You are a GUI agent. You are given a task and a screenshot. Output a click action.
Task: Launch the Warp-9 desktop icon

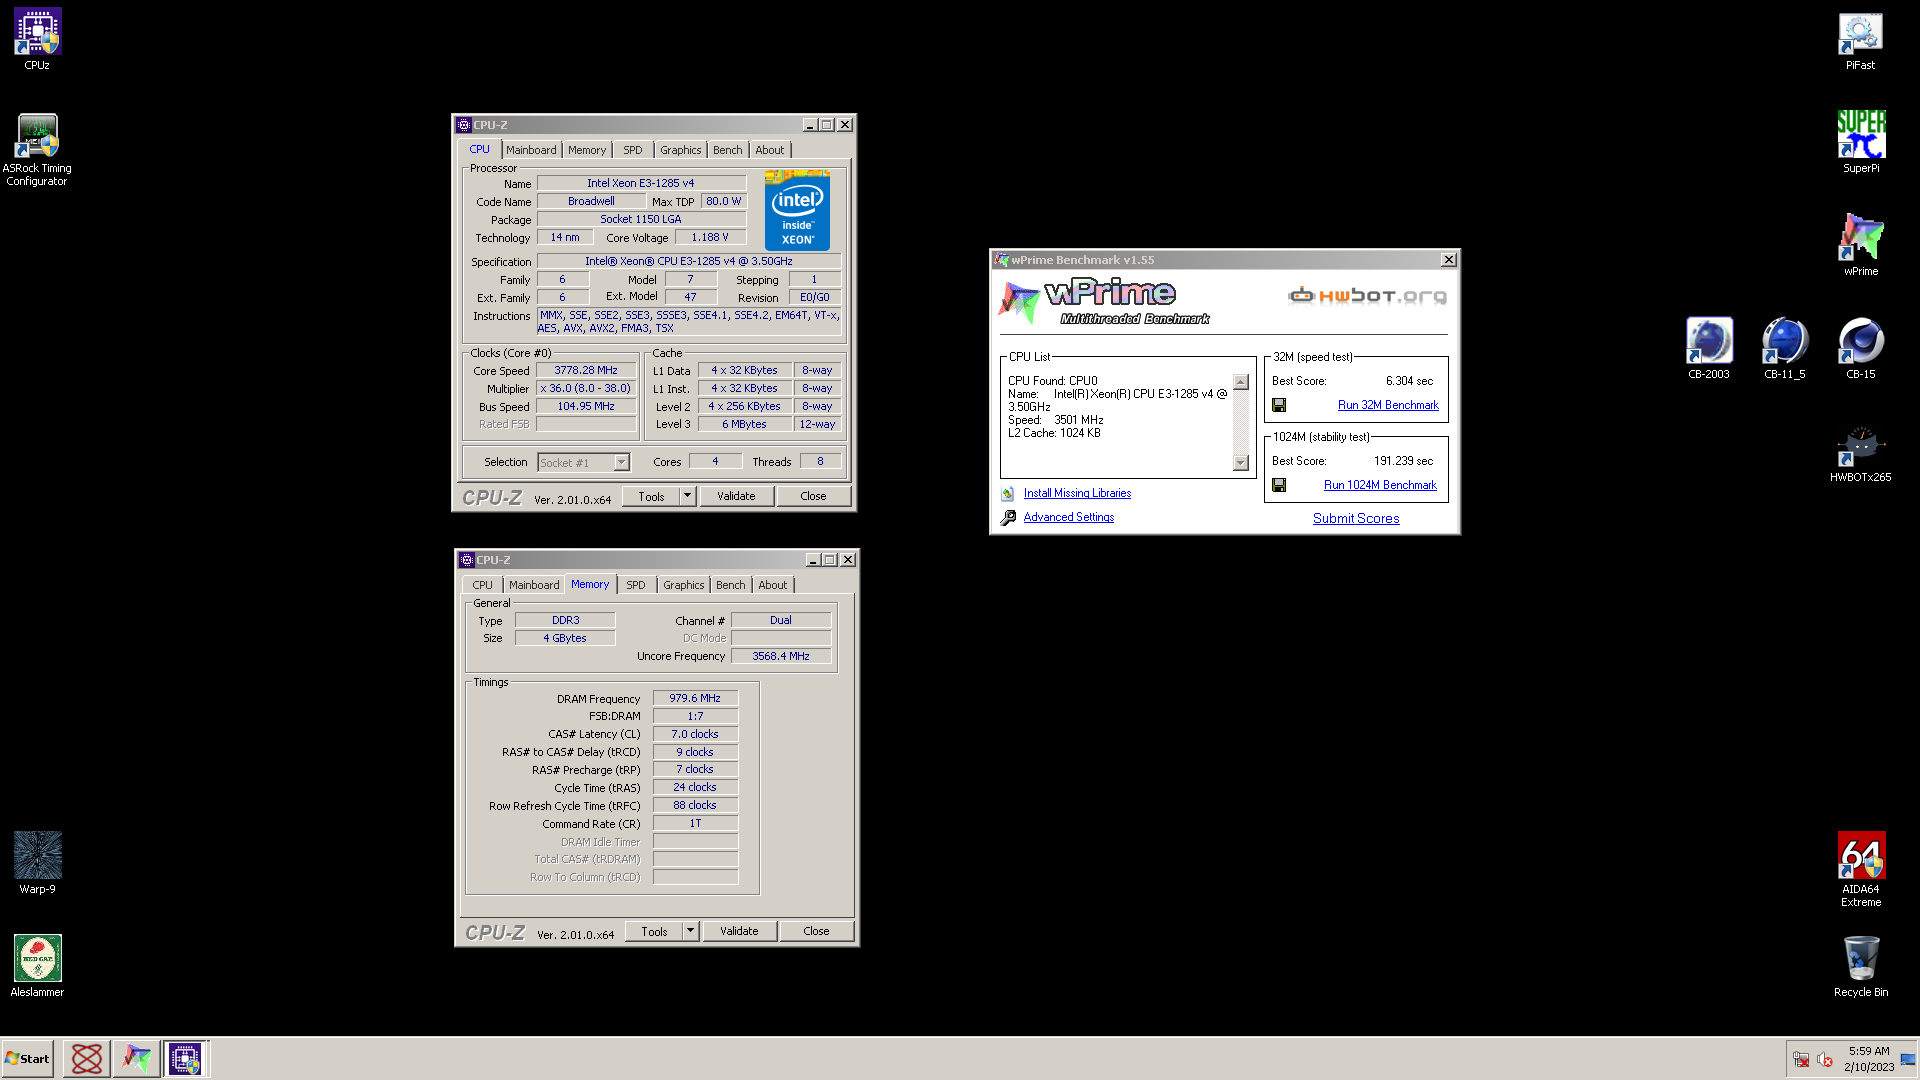click(37, 862)
